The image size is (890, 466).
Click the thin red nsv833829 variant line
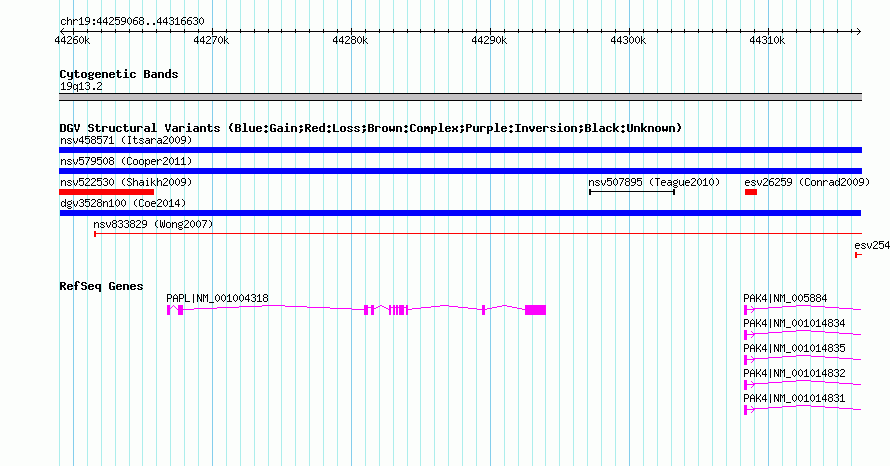(x=478, y=234)
